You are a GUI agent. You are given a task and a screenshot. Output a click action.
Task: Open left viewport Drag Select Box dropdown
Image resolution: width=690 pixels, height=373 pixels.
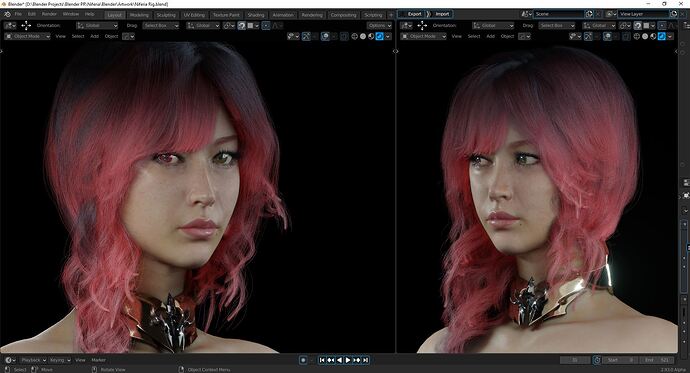pos(161,26)
